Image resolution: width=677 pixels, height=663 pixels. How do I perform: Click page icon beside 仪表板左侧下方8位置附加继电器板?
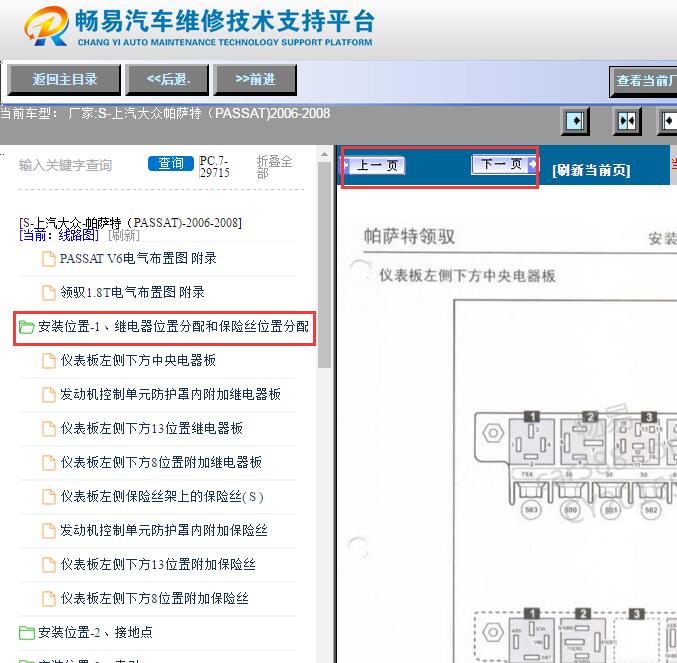click(x=49, y=463)
